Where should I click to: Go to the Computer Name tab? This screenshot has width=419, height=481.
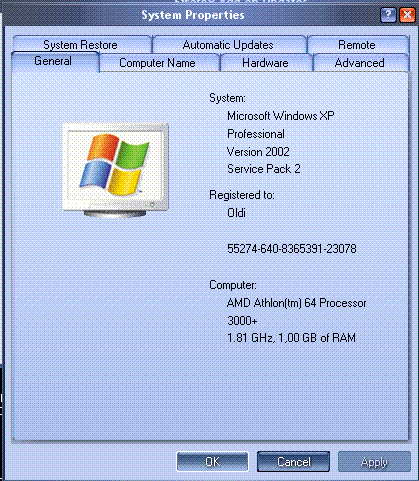point(158,63)
